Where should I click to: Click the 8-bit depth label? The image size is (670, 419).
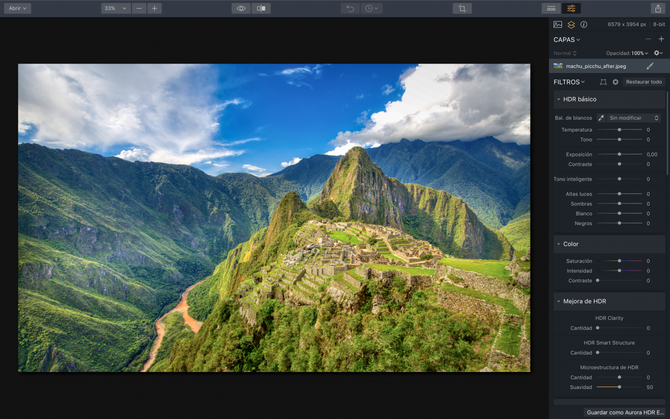[x=658, y=24]
